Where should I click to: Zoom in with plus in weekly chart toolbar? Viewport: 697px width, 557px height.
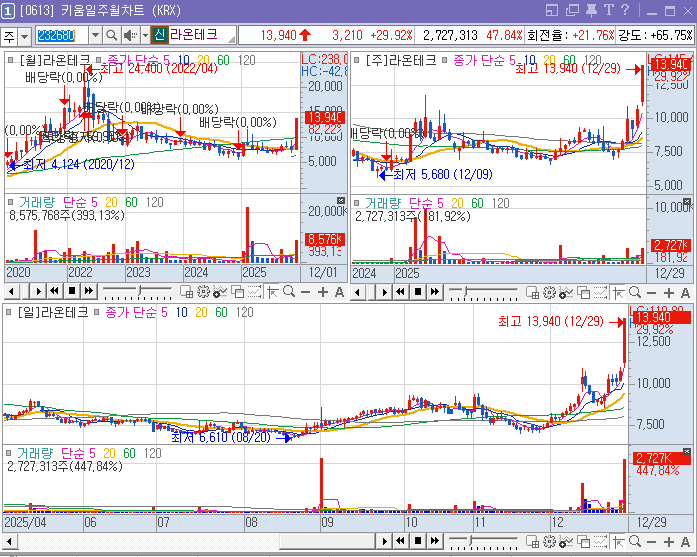coord(669,293)
